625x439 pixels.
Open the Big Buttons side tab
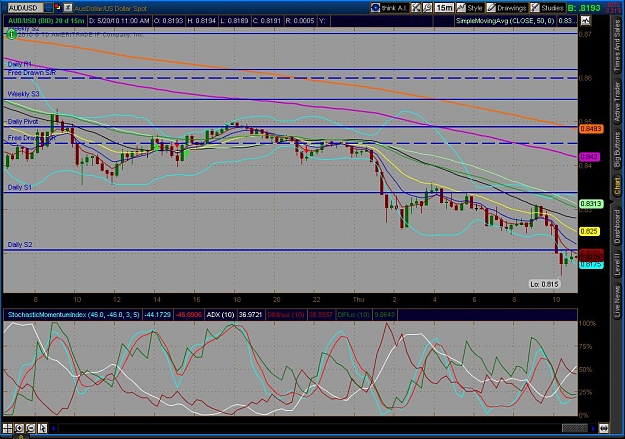[617, 150]
